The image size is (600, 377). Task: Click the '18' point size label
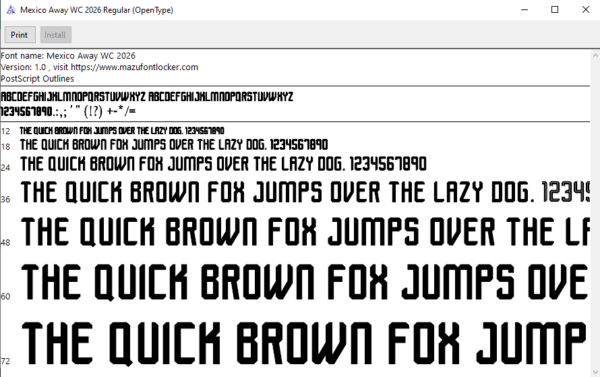pos(5,147)
